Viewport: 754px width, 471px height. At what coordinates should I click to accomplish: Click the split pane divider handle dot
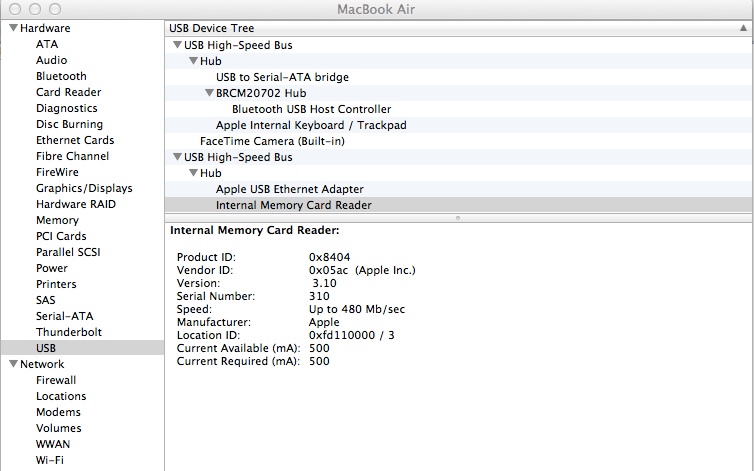pyautogui.click(x=458, y=218)
